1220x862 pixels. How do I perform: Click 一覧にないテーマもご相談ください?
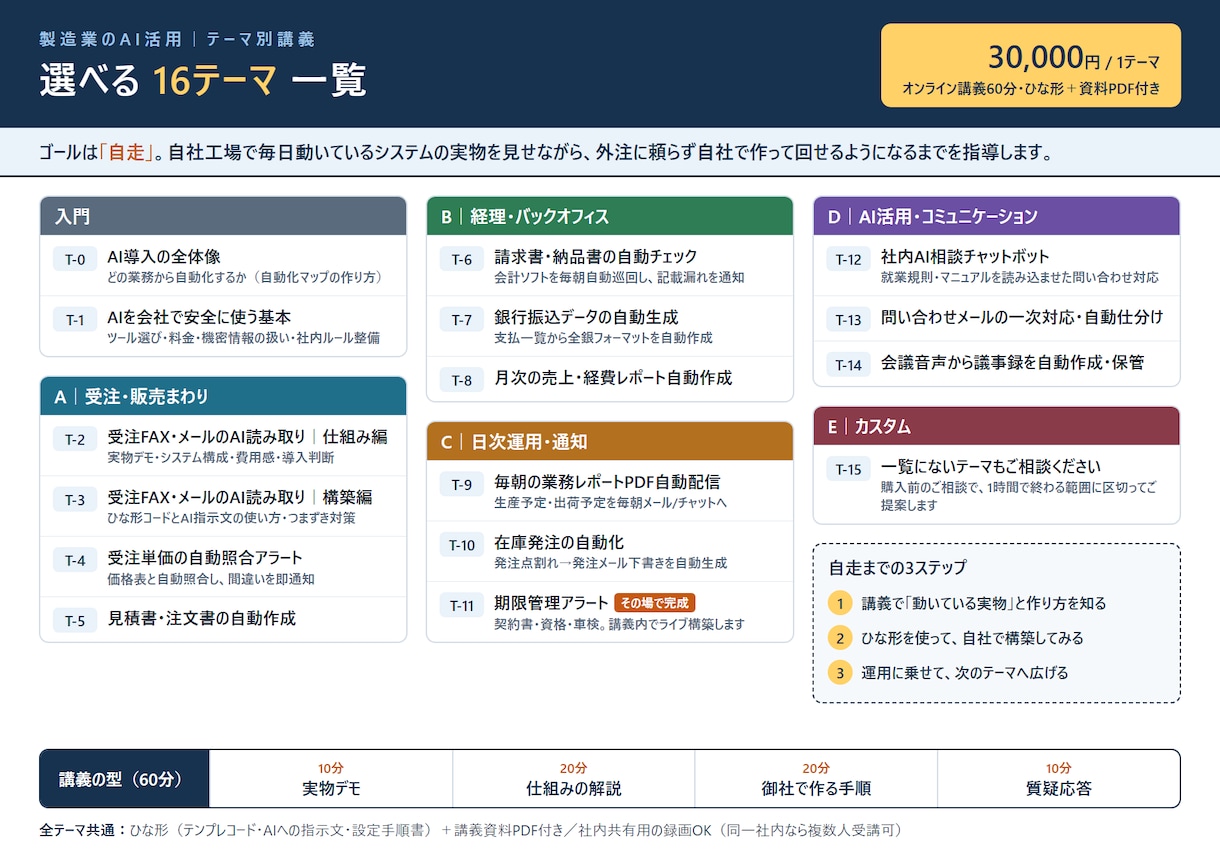pos(991,467)
